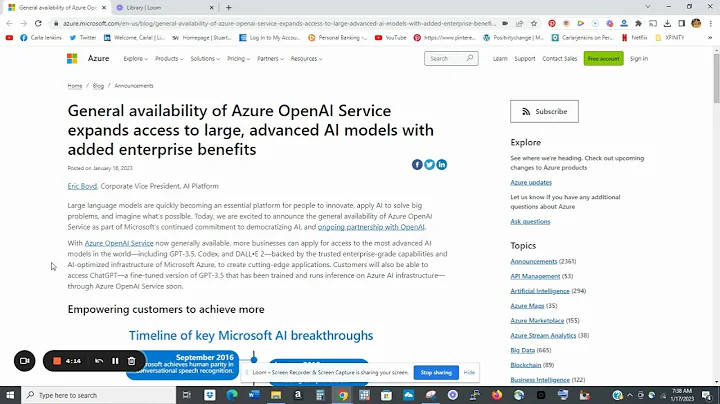
Task: Click the share page icon in the address bar
Action: click(x=519, y=23)
